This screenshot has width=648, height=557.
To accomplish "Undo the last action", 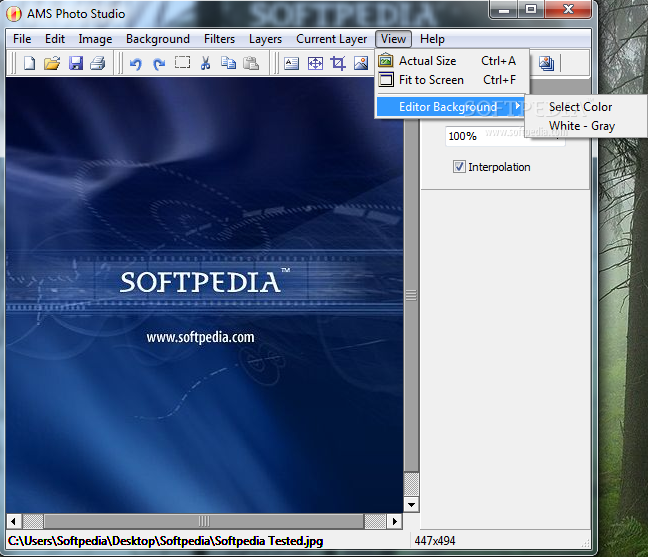I will coord(136,64).
